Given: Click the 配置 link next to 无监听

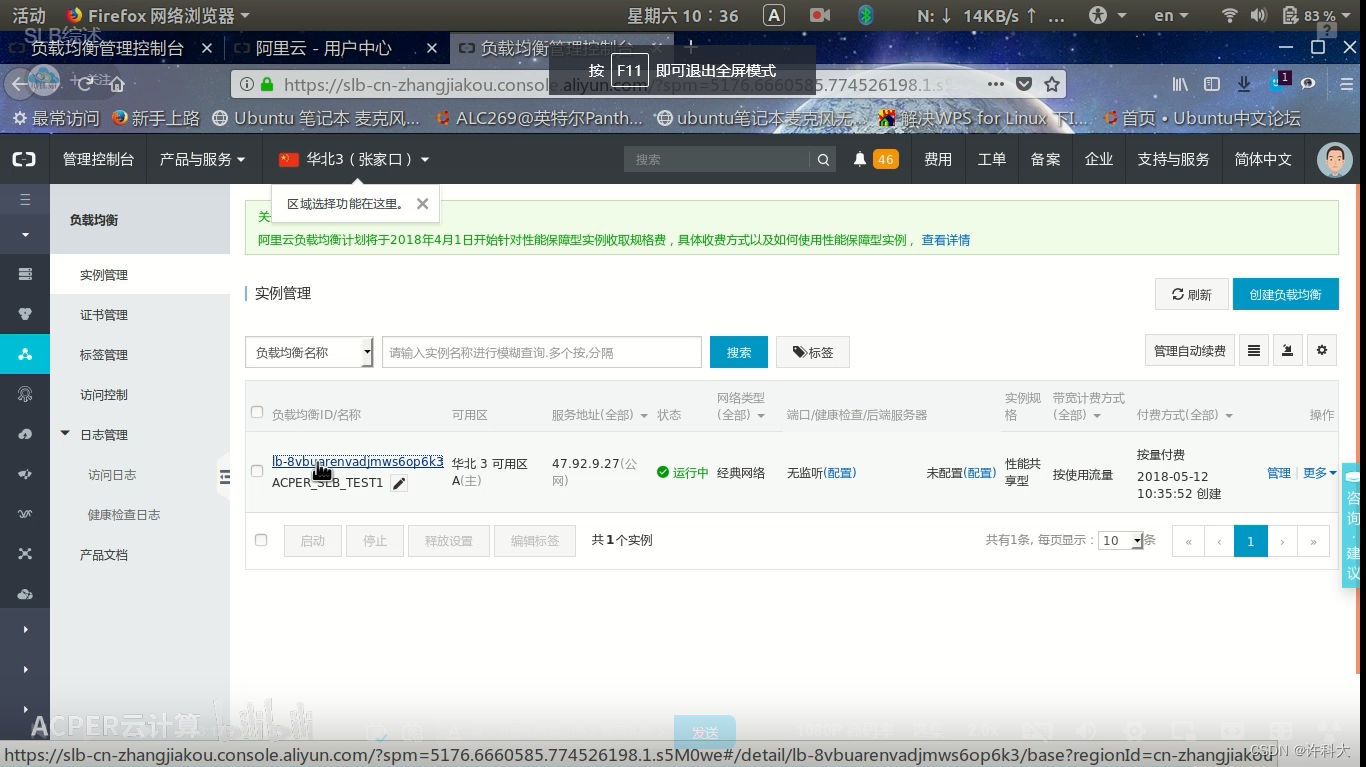Looking at the screenshot, I should click(840, 473).
